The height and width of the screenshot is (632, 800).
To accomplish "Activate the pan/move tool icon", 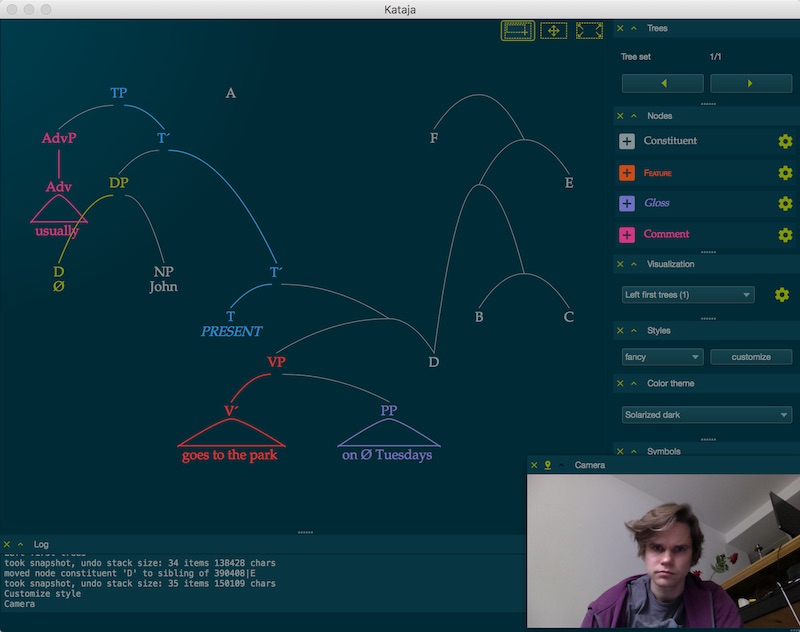I will (554, 31).
